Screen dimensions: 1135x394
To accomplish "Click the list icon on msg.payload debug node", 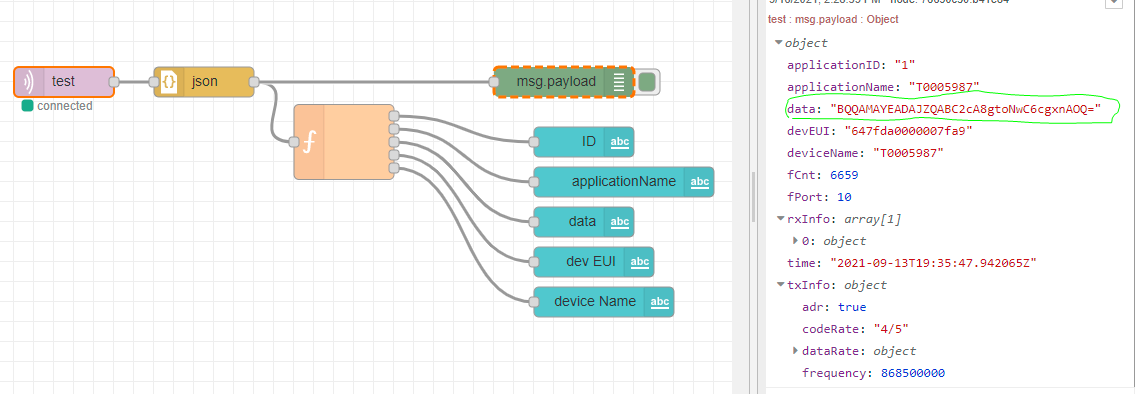I will point(620,82).
